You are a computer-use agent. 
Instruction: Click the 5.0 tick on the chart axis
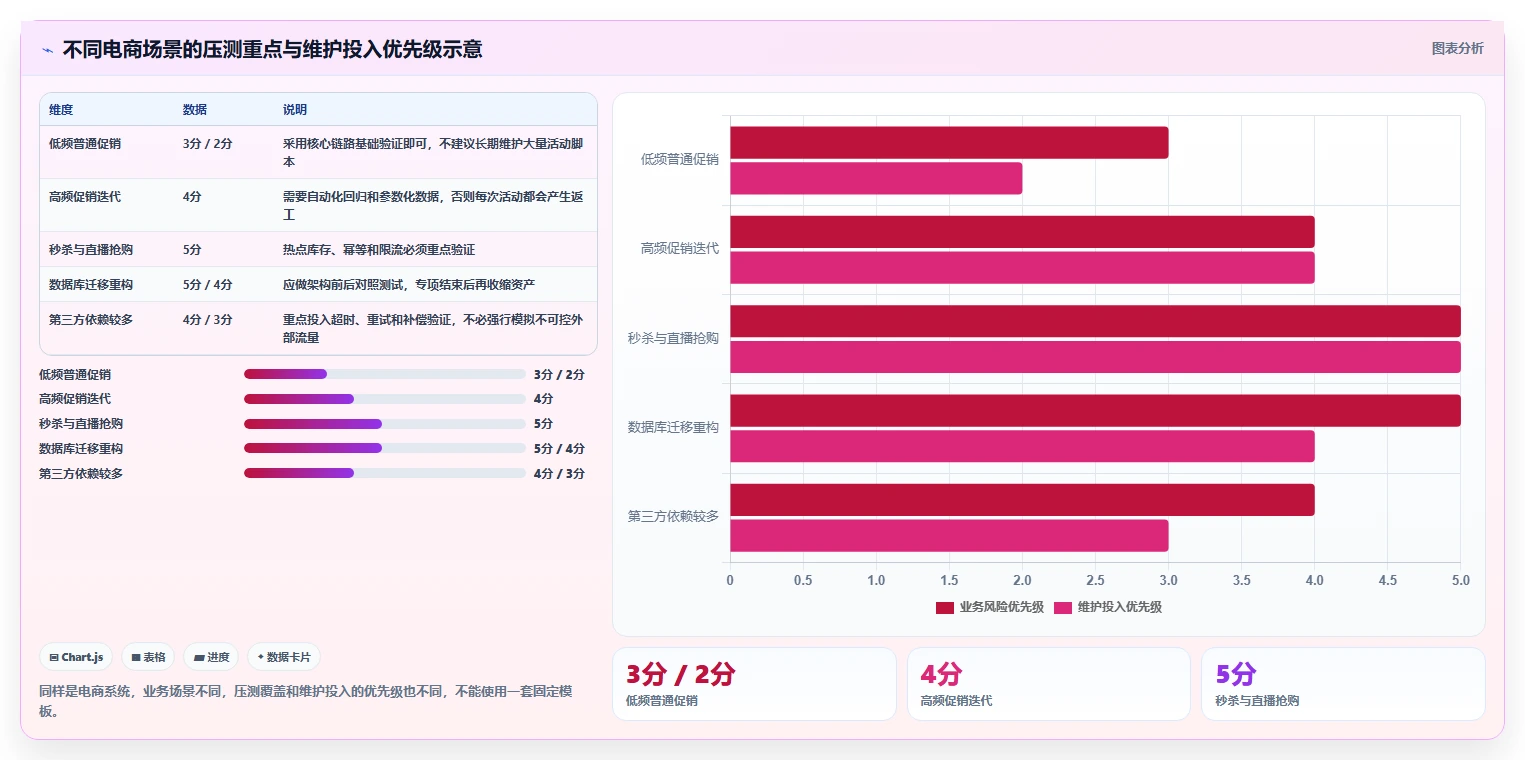[x=1460, y=580]
